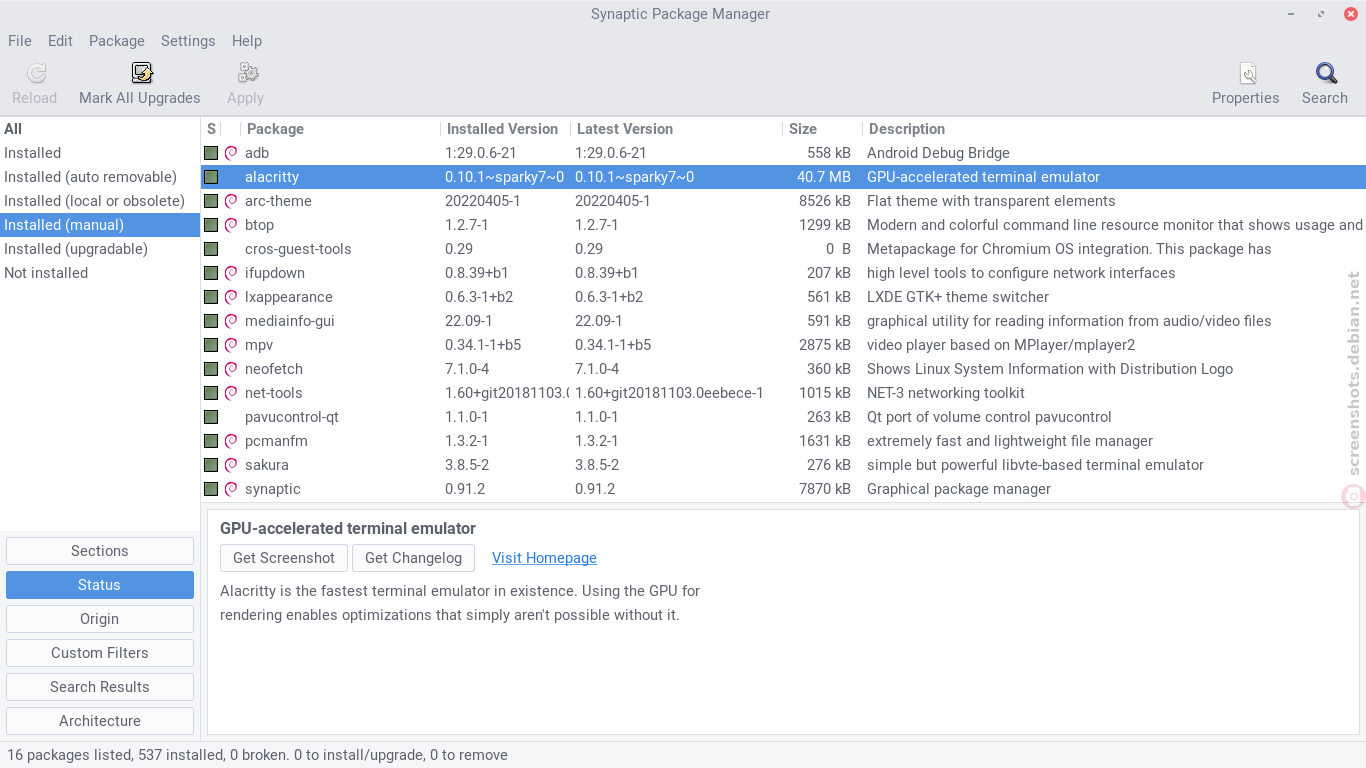Image resolution: width=1366 pixels, height=768 pixels.
Task: Click the Debian swirl icon next to adb
Action: [230, 153]
